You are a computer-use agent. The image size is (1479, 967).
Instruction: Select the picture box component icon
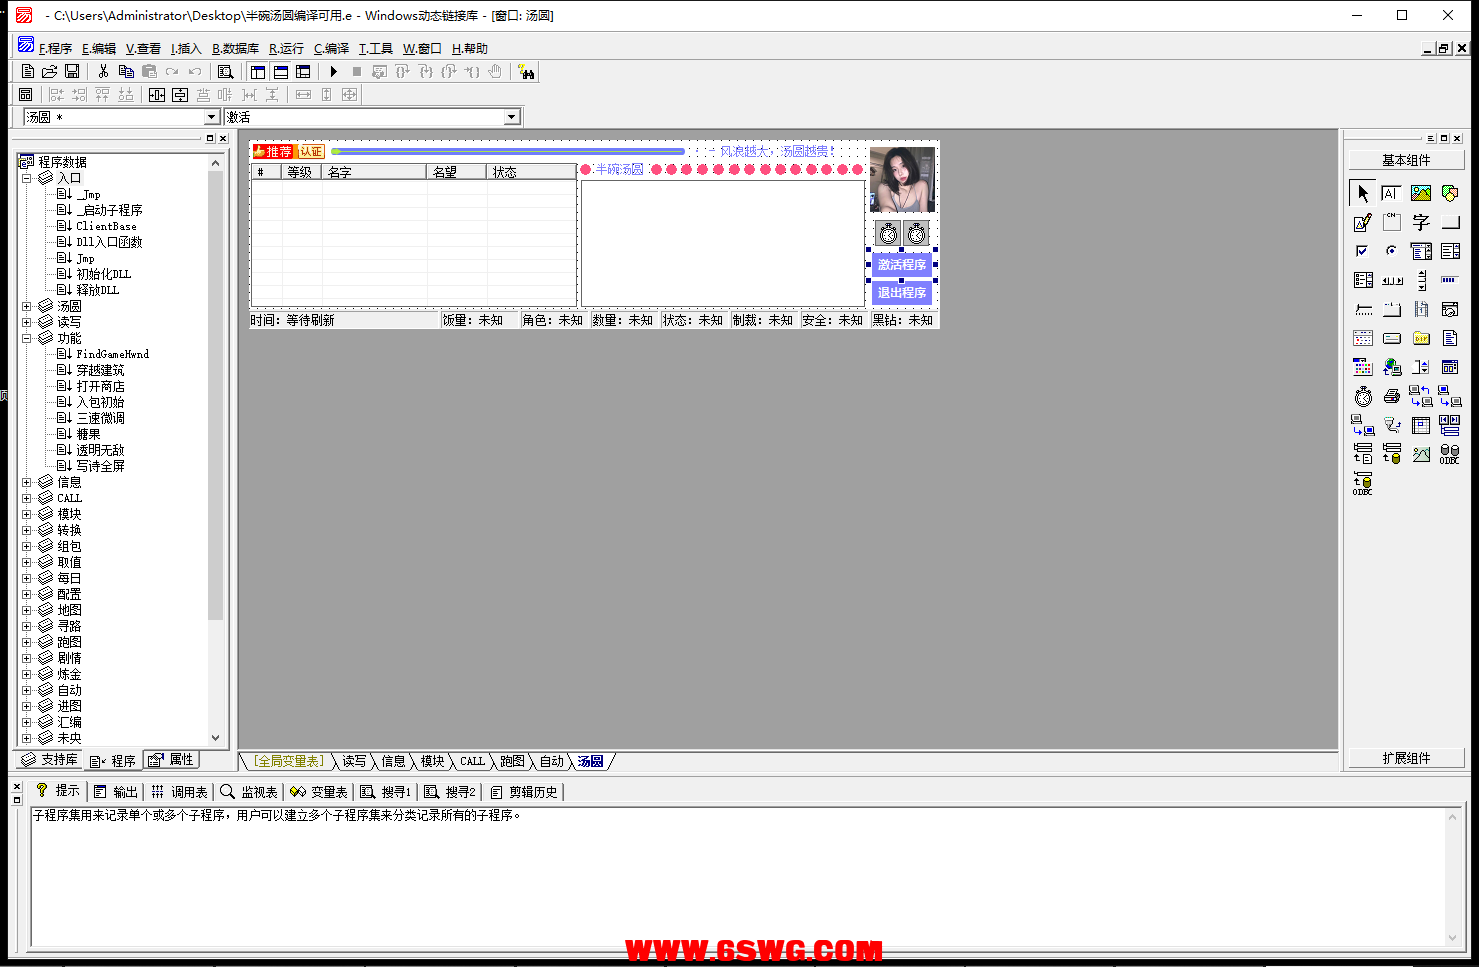[x=1421, y=194]
